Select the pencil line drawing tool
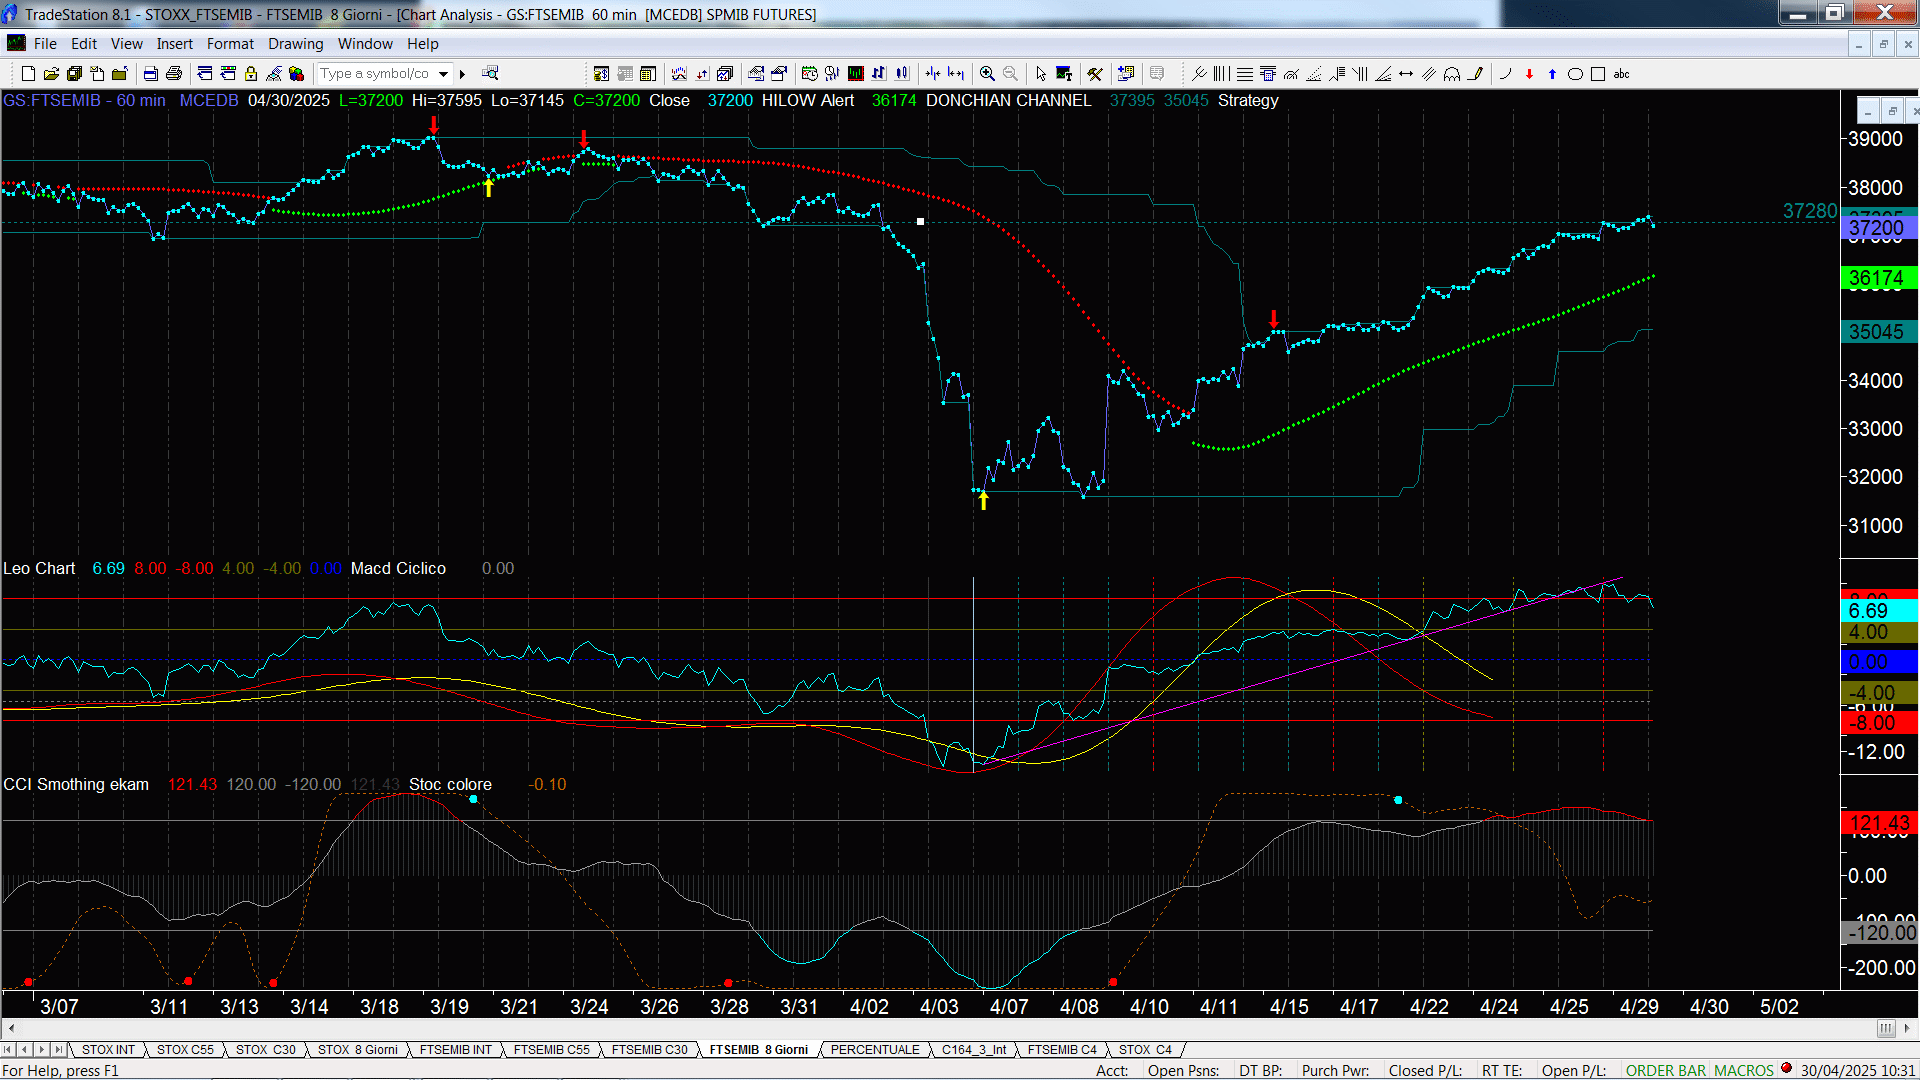1920x1080 pixels. 1475,73
